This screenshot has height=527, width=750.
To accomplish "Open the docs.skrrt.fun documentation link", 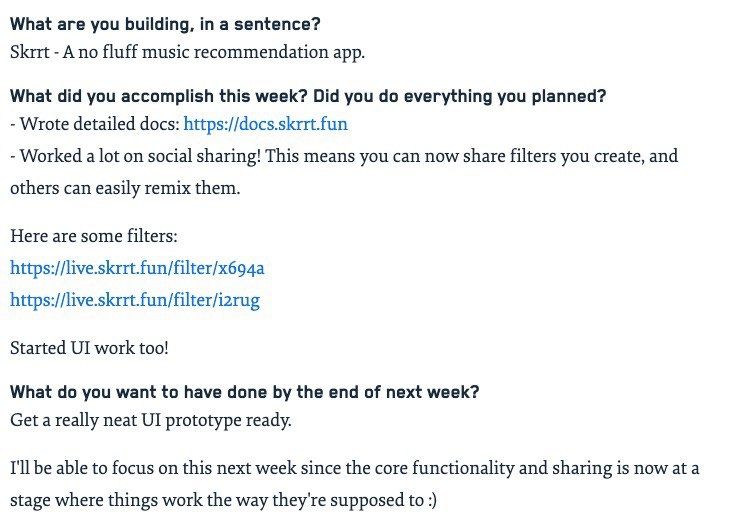I will pyautogui.click(x=265, y=124).
